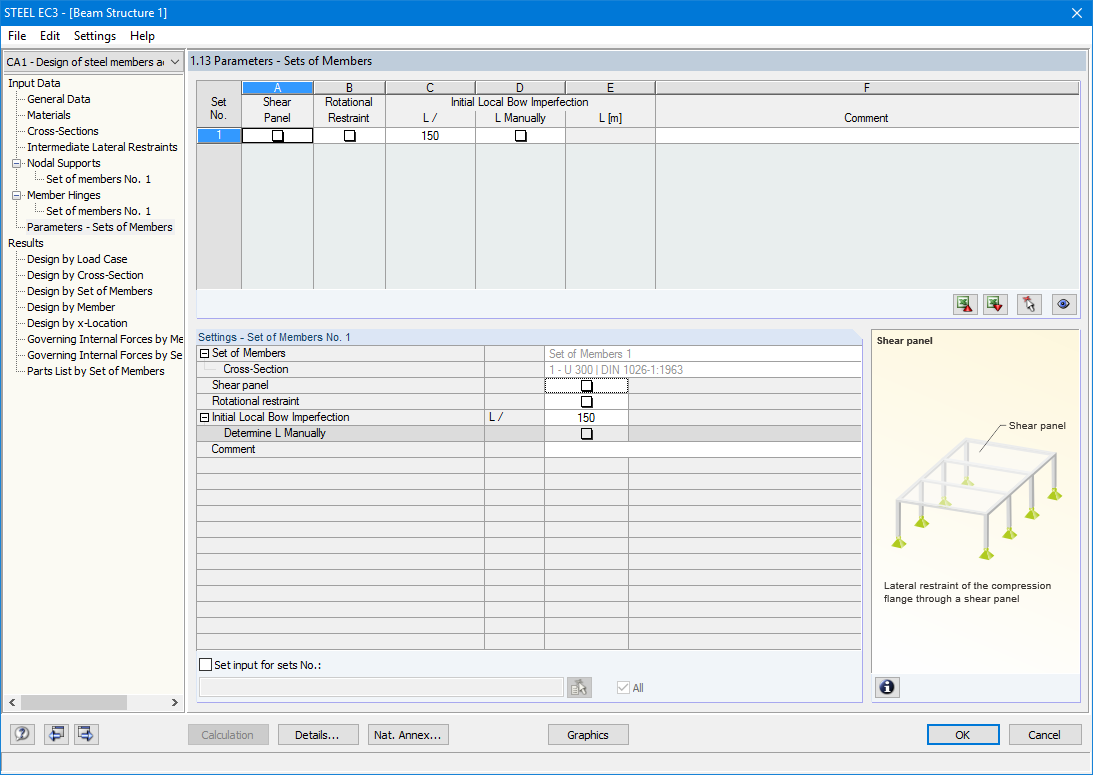Viewport: 1093px width, 775px height.
Task: Open the Edit menu
Action: click(x=49, y=36)
